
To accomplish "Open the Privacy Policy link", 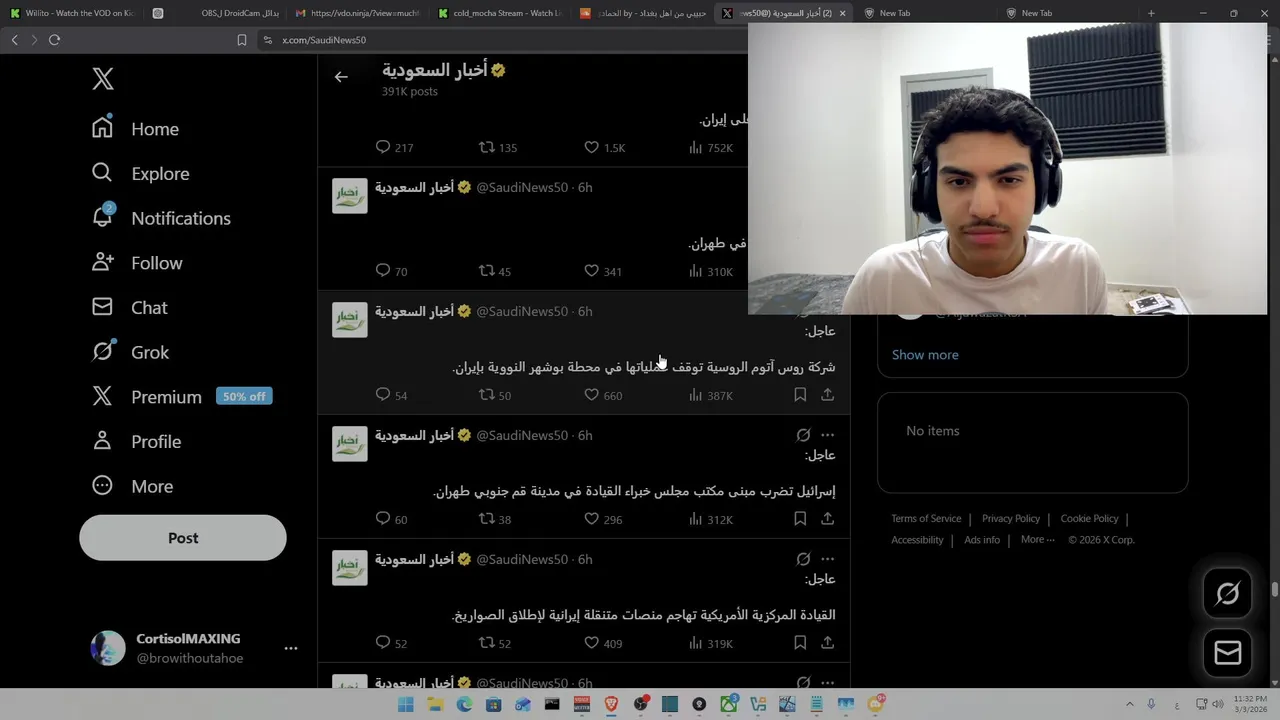I will 1011,518.
